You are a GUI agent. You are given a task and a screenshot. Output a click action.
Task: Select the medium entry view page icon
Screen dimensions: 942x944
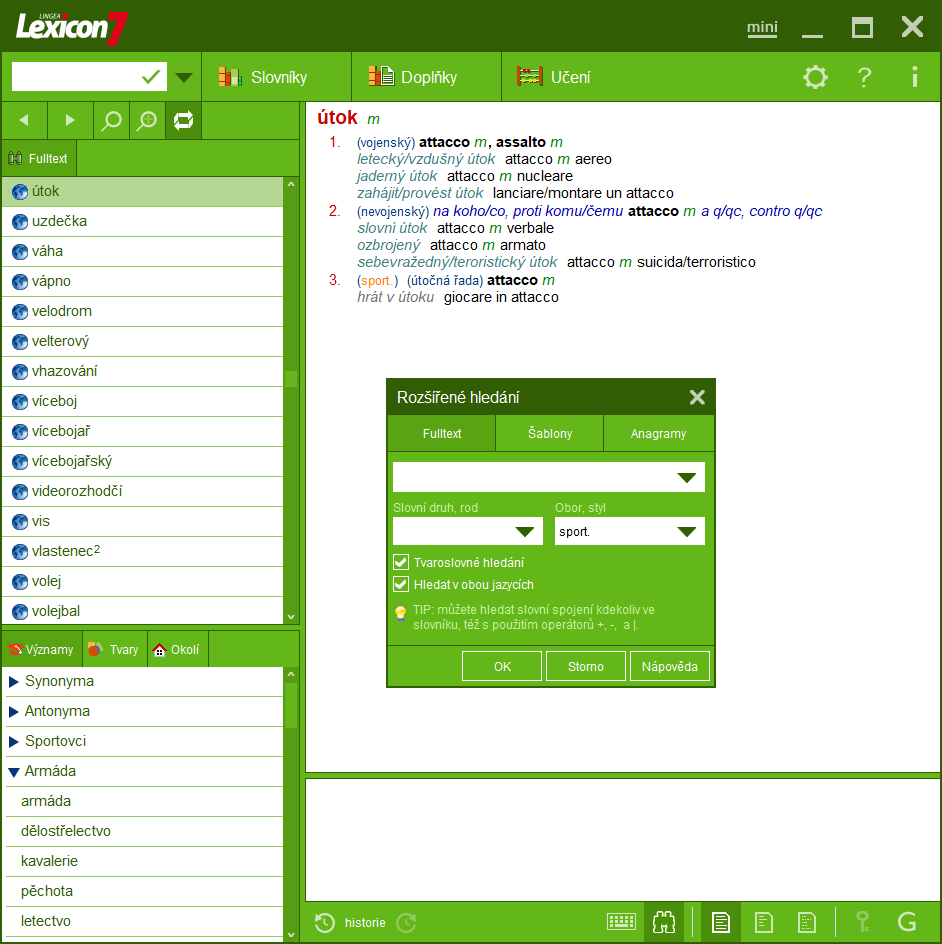[764, 922]
